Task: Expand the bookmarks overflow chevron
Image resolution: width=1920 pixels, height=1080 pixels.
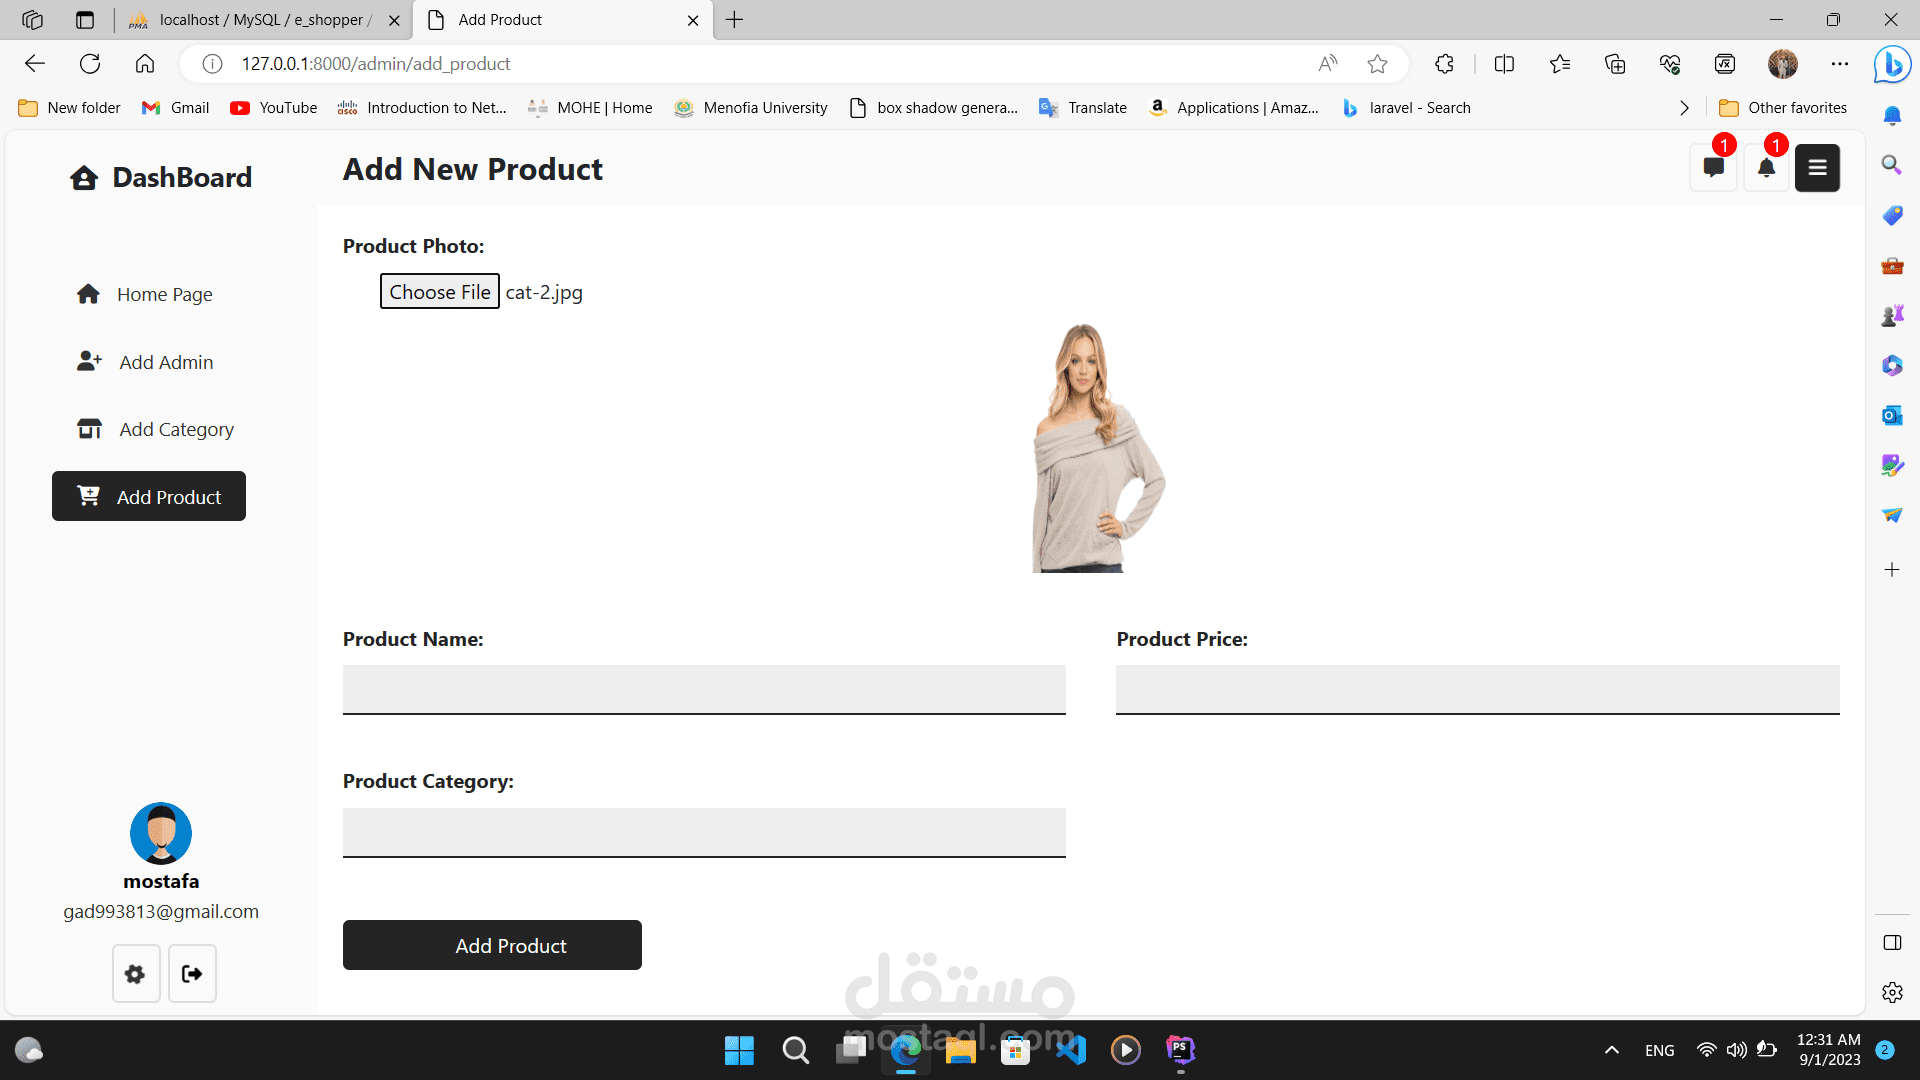Action: (x=1684, y=108)
